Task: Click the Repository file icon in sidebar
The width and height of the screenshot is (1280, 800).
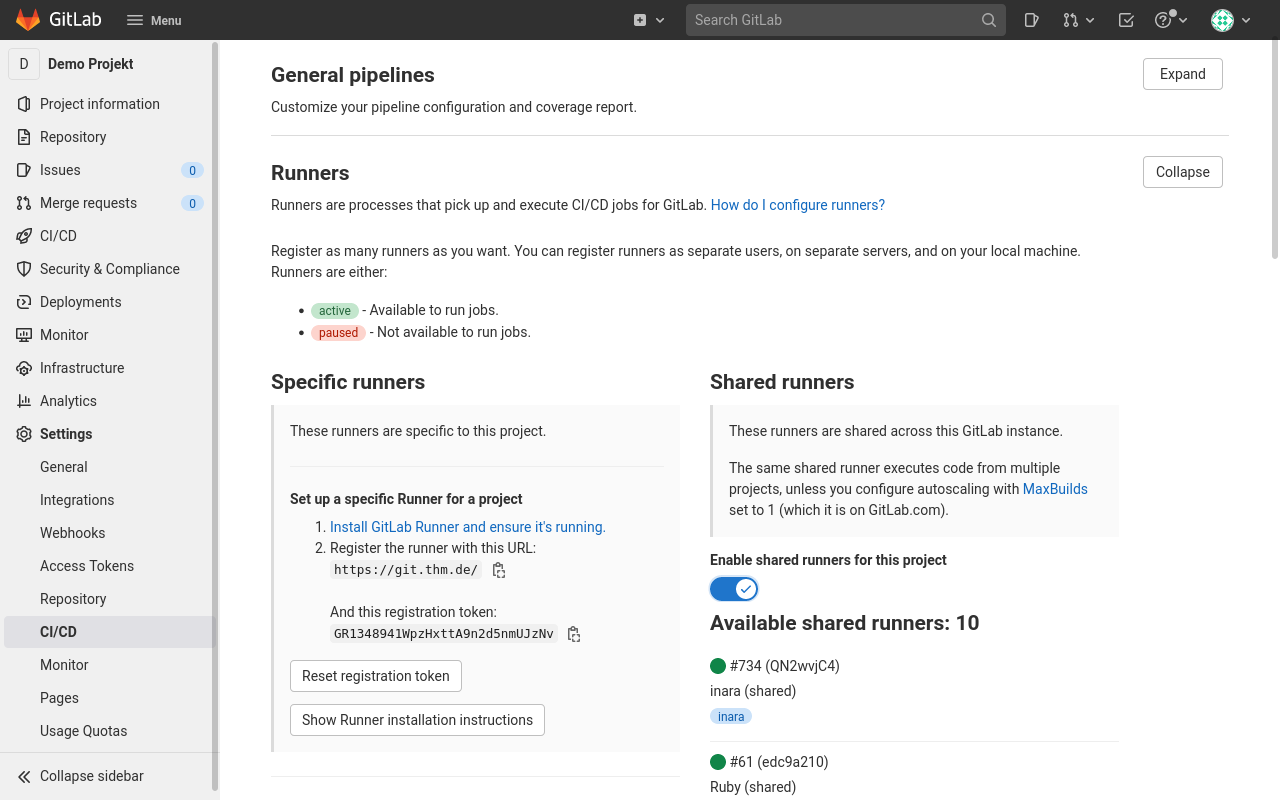Action: click(24, 137)
